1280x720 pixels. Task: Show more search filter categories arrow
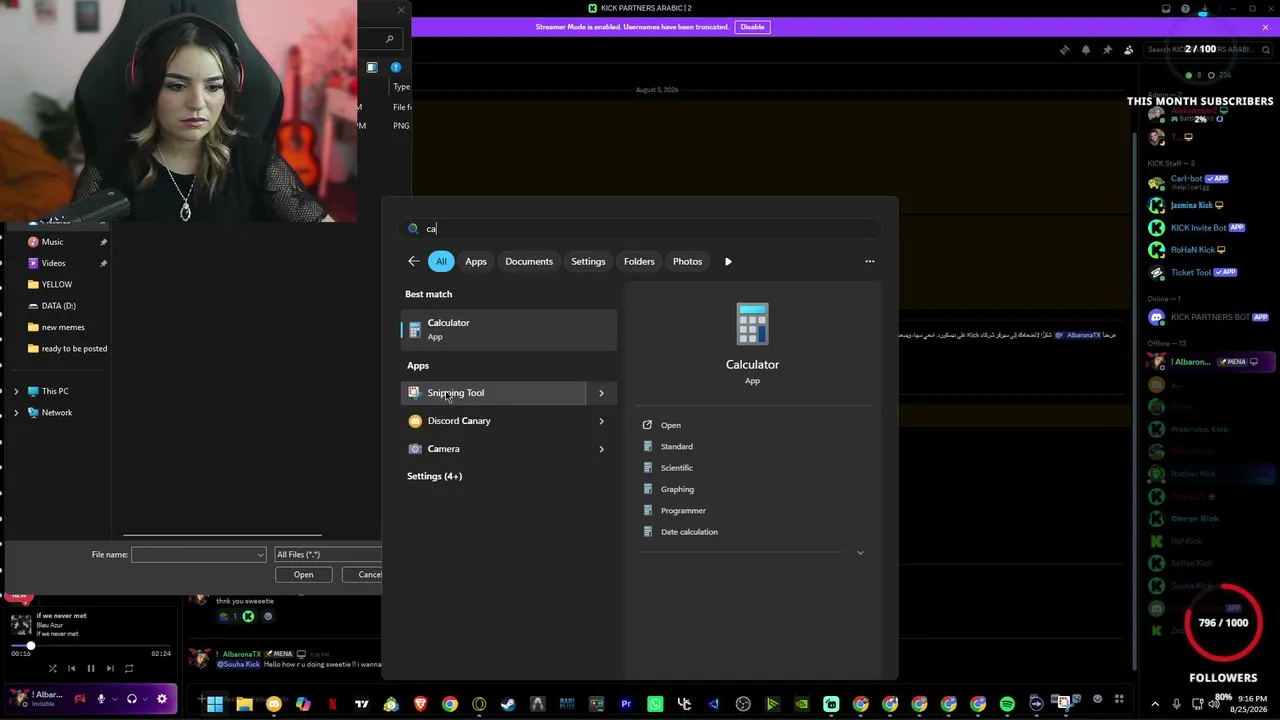728,261
